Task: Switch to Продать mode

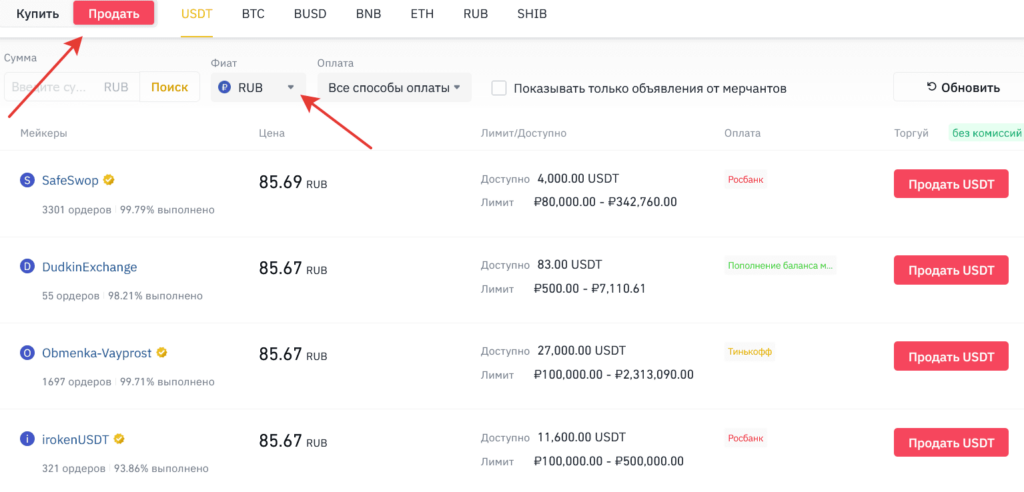Action: click(114, 14)
